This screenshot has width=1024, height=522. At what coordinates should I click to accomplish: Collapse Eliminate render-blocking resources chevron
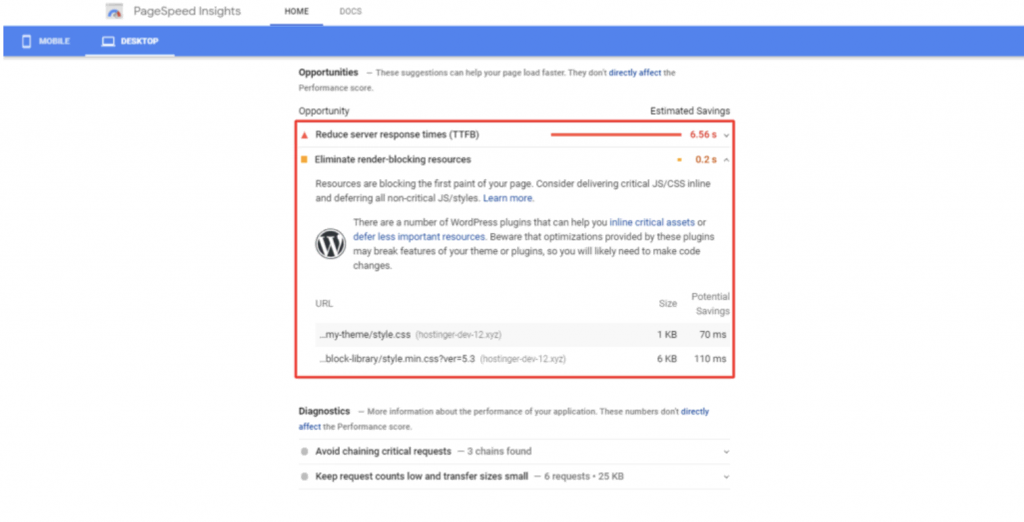[x=726, y=159]
